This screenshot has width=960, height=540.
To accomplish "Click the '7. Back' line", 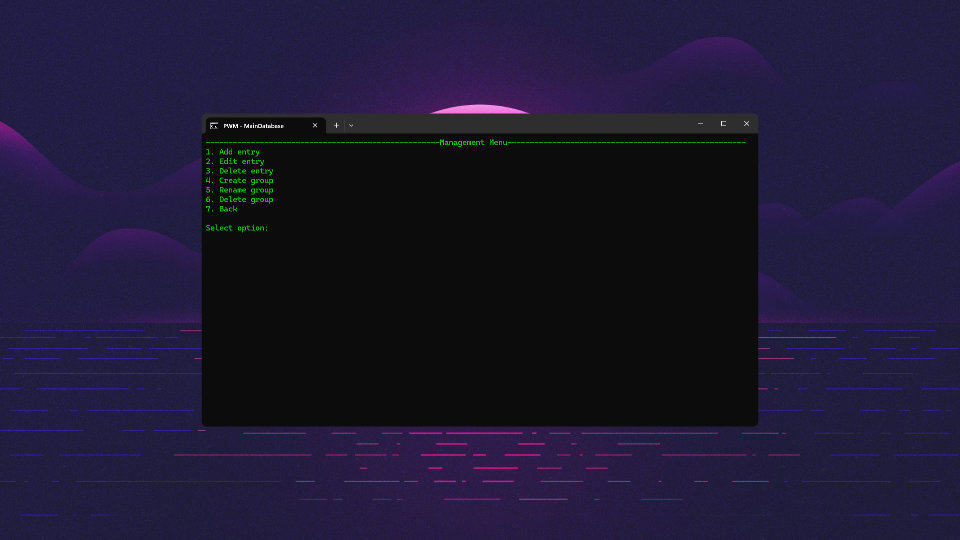I will [x=222, y=209].
